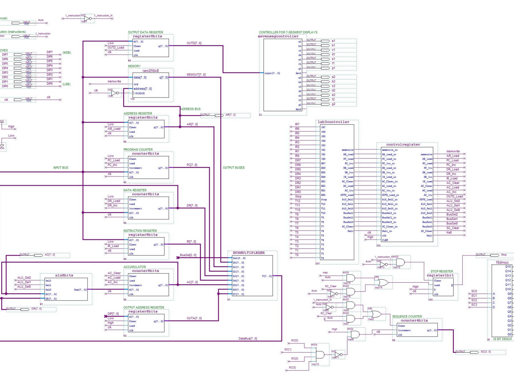Click the clk input pin
Image resolution: width=514 pixels, height=376 pixels.
pos(18,99)
